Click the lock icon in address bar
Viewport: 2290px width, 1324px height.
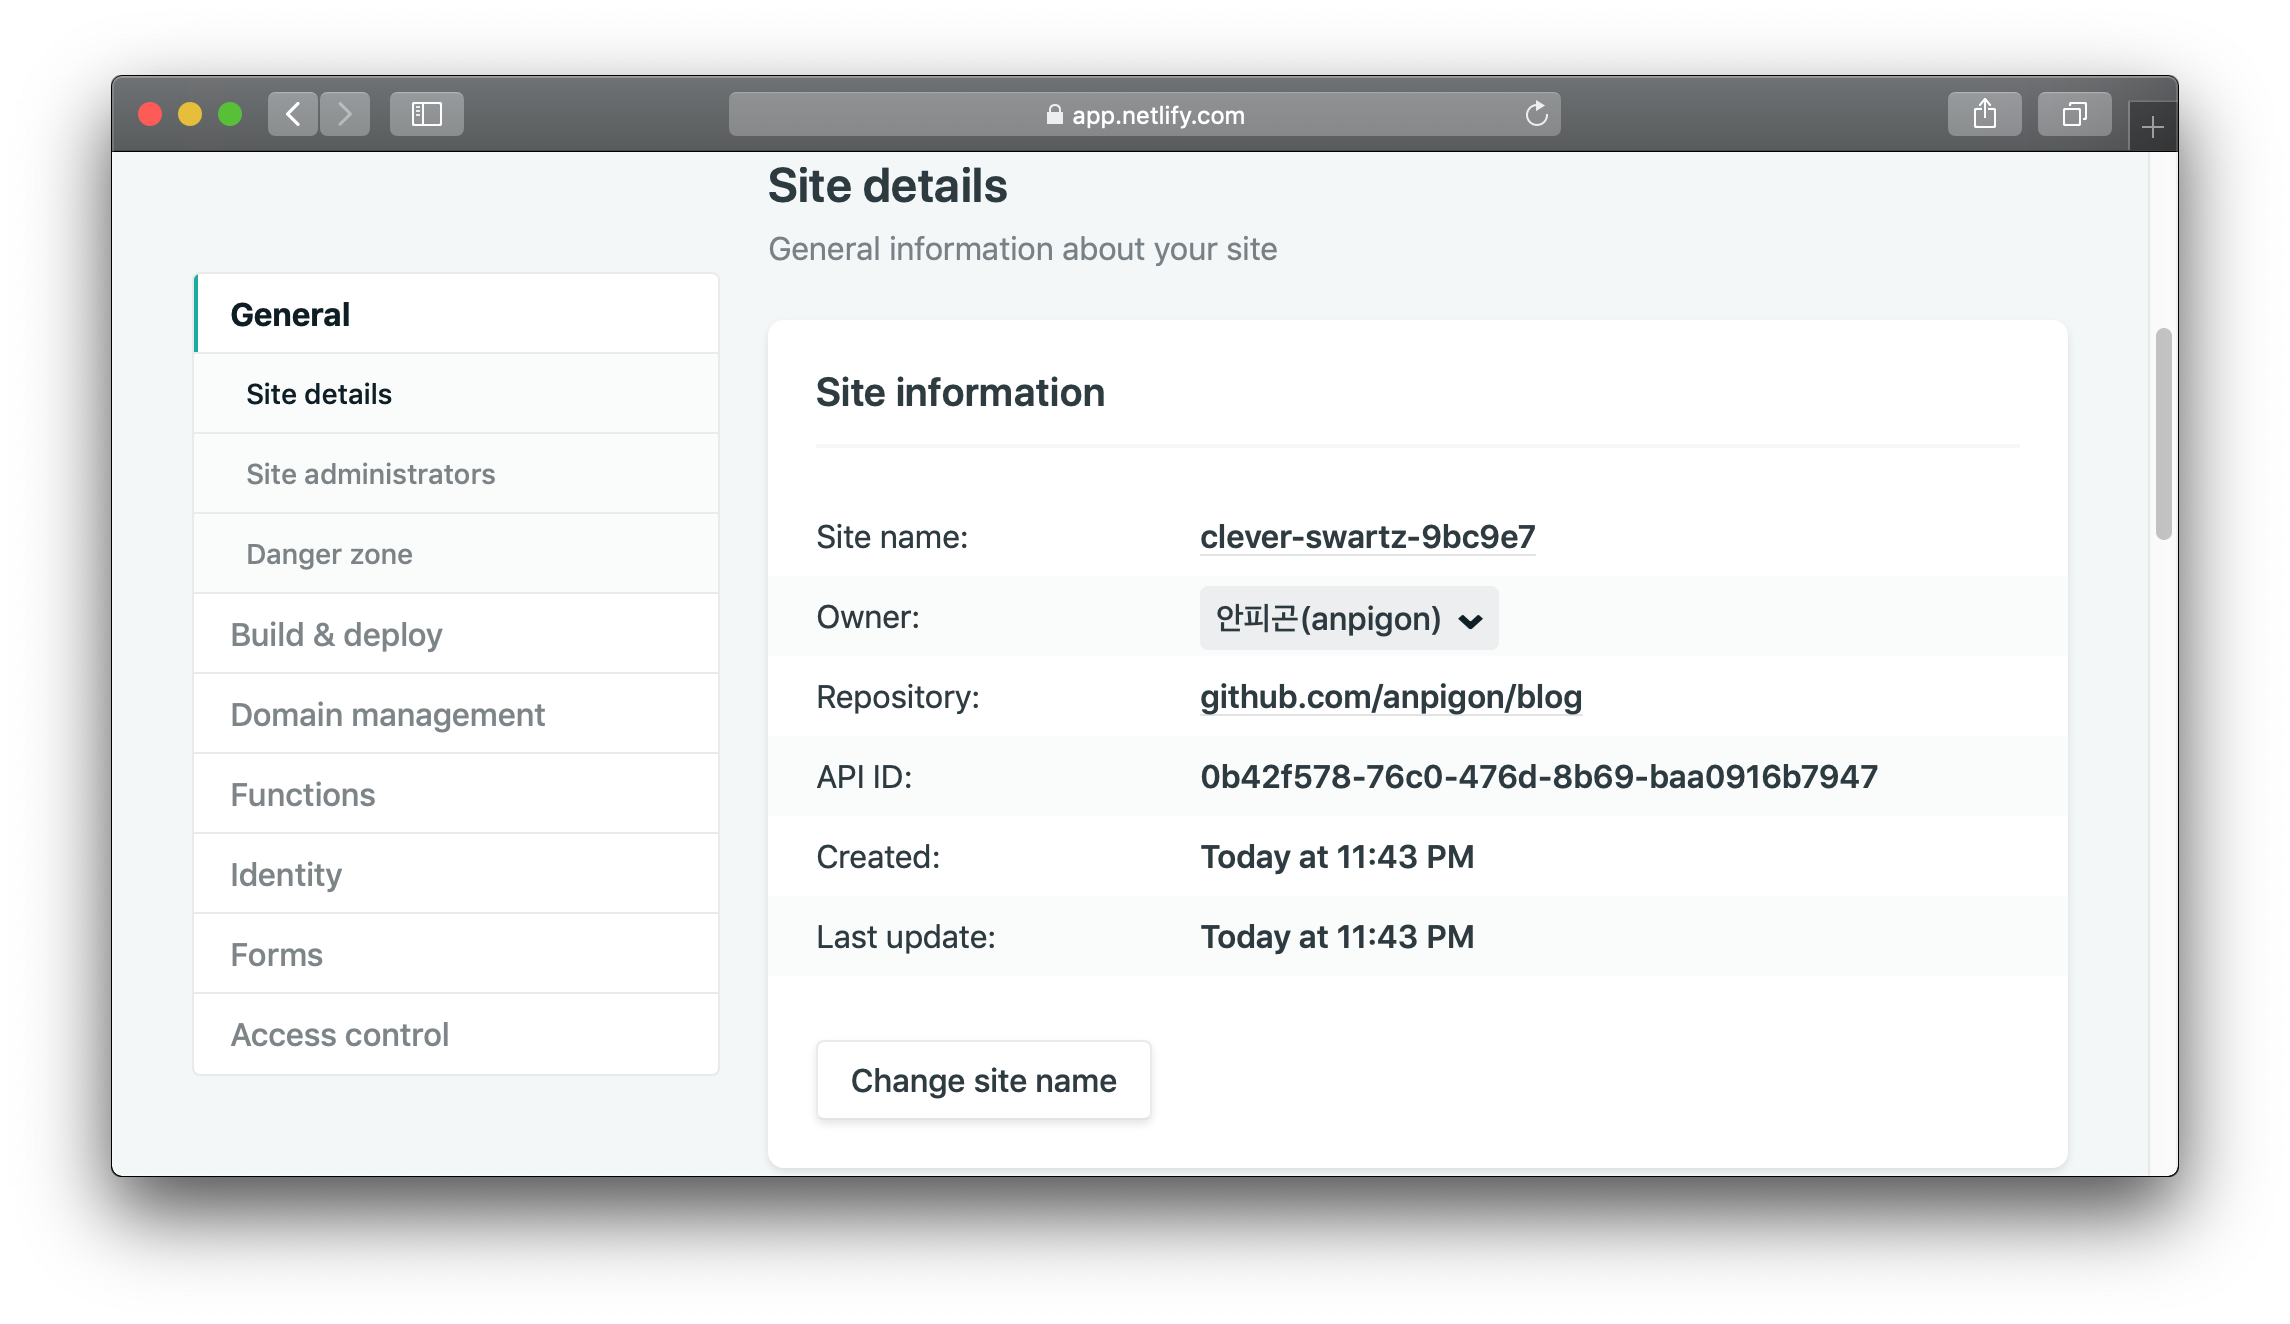click(1054, 115)
